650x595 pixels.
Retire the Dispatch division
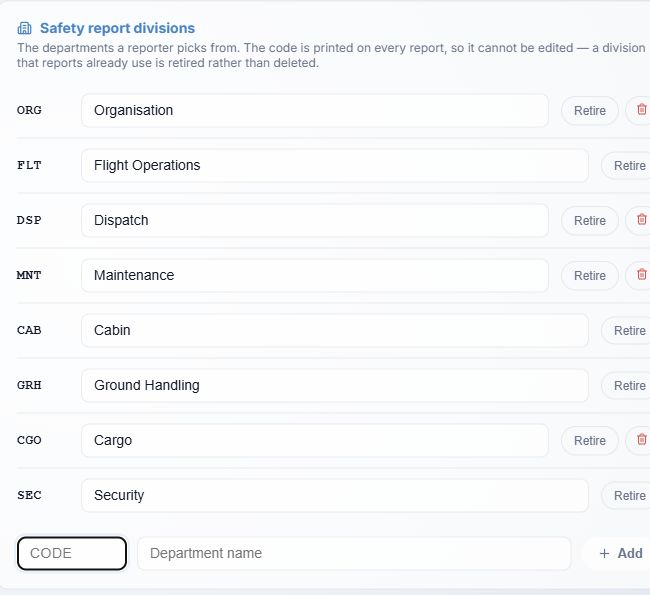coord(589,221)
